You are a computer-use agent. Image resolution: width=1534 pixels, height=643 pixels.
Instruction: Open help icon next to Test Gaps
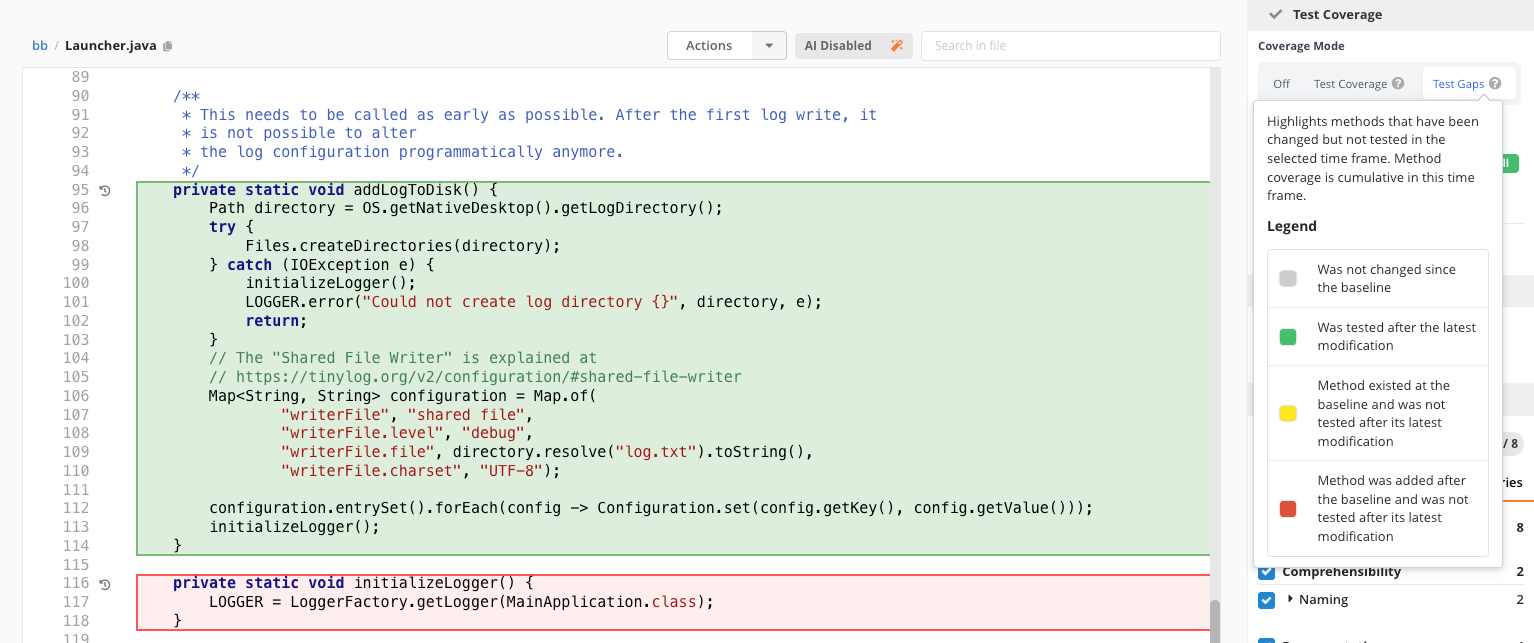click(x=1494, y=84)
